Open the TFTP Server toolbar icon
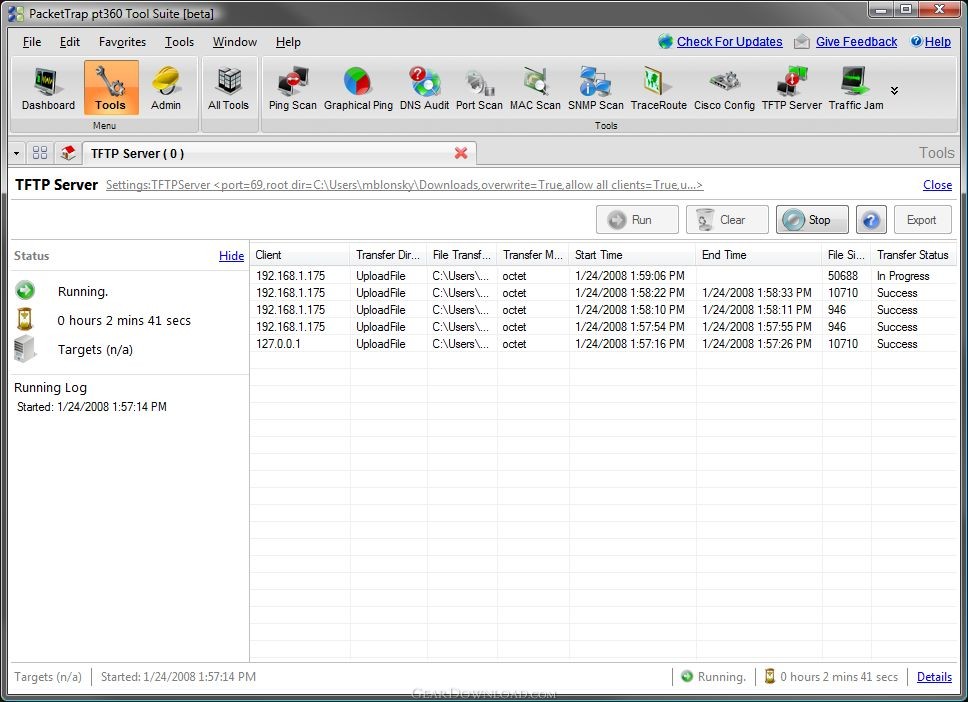The width and height of the screenshot is (968, 702). [791, 88]
